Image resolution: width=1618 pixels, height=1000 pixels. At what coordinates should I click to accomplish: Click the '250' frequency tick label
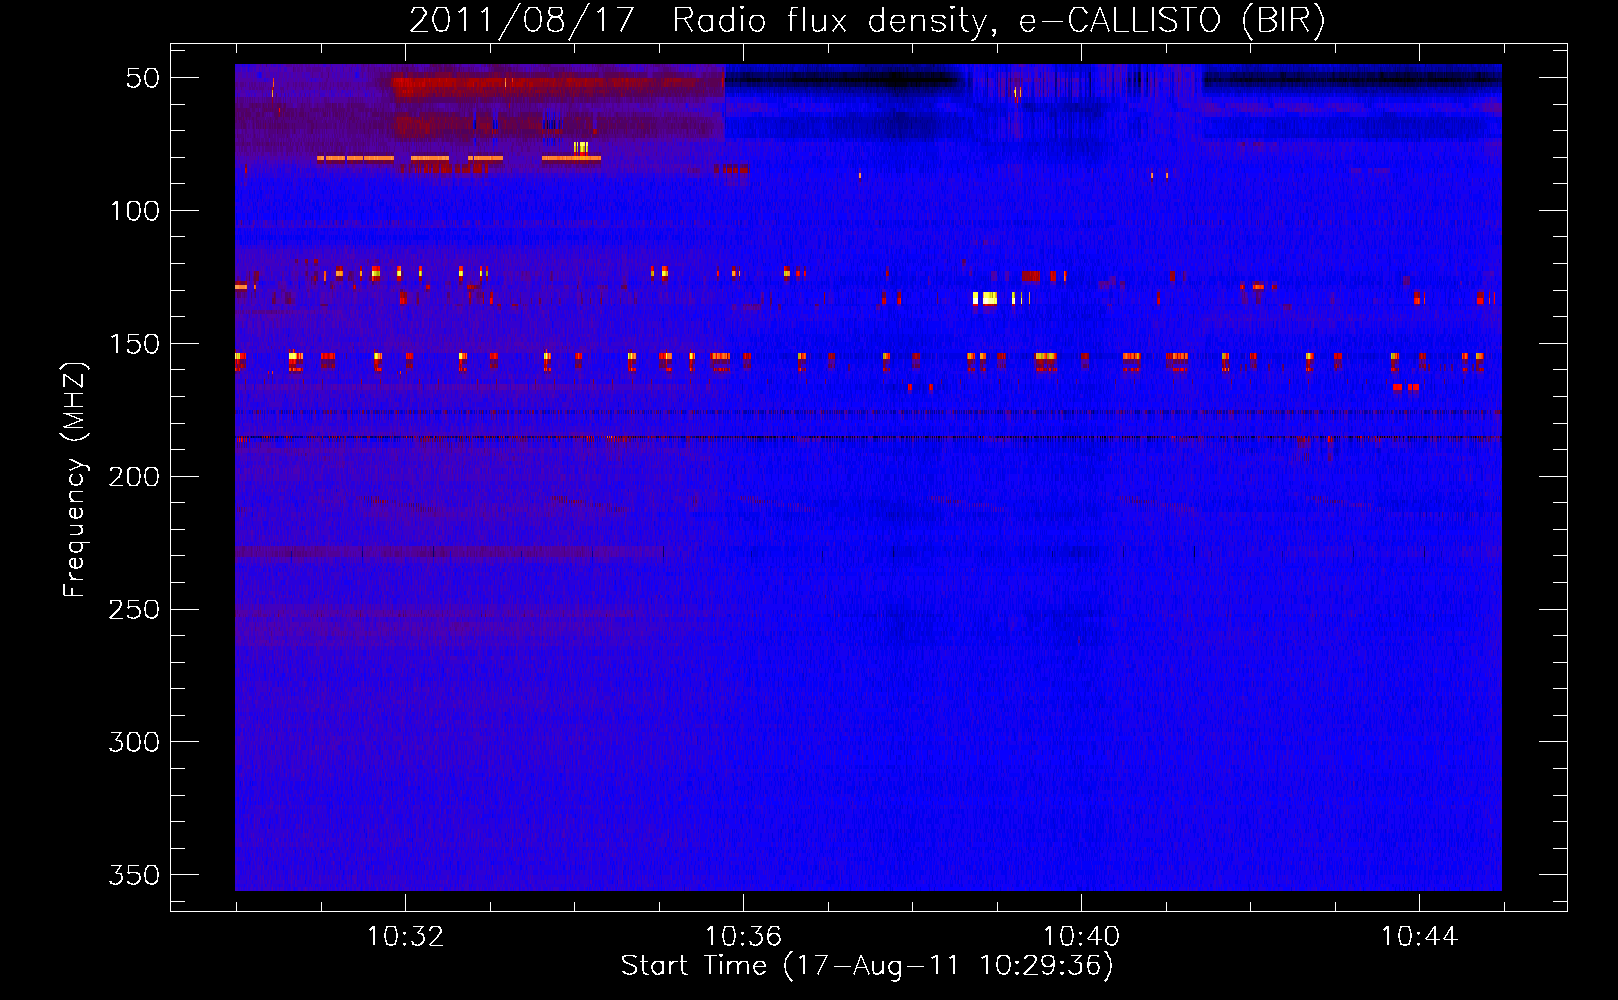click(135, 610)
